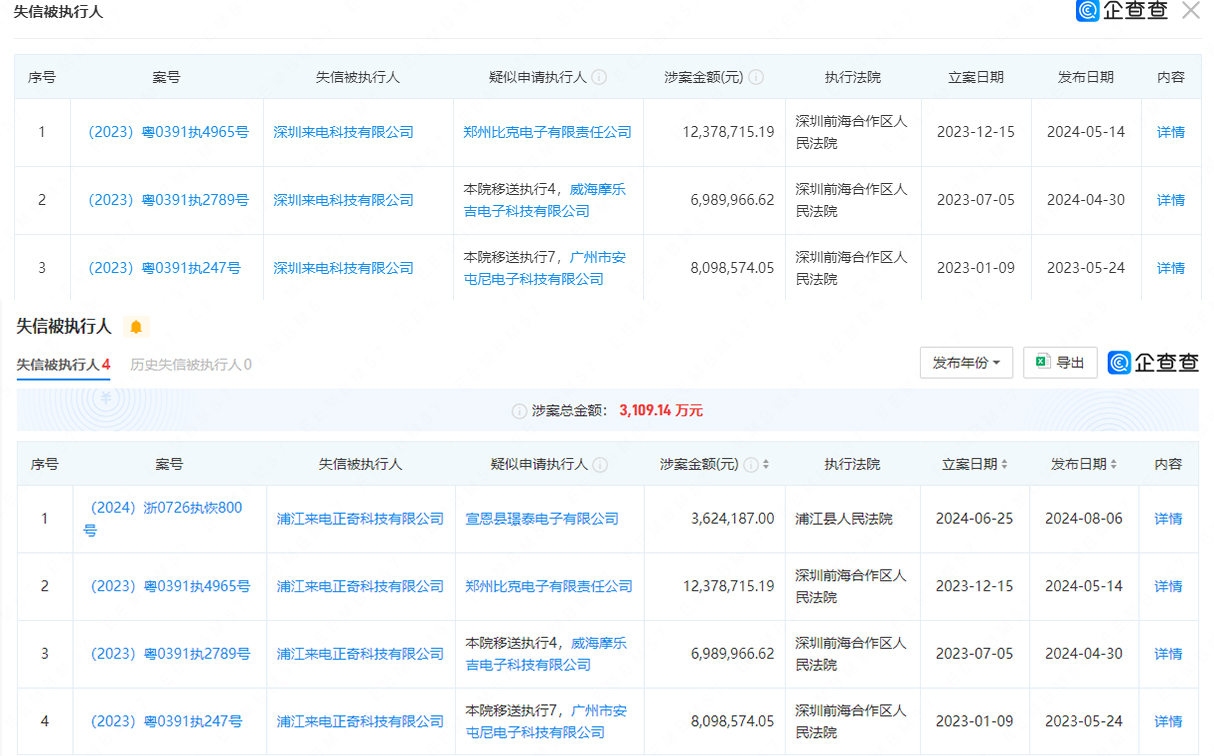
Task: Open 浦江来电正奇科技有限公司 link in the 执4965号 row
Action: 360,586
